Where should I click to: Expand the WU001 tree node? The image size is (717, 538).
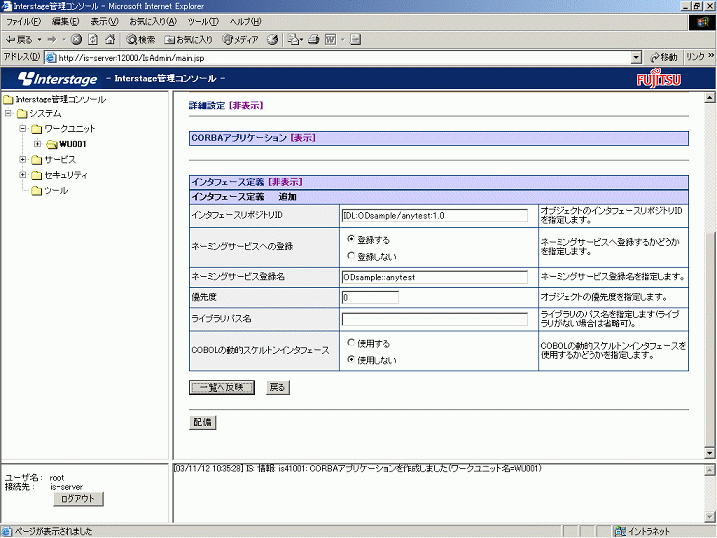coord(37,144)
